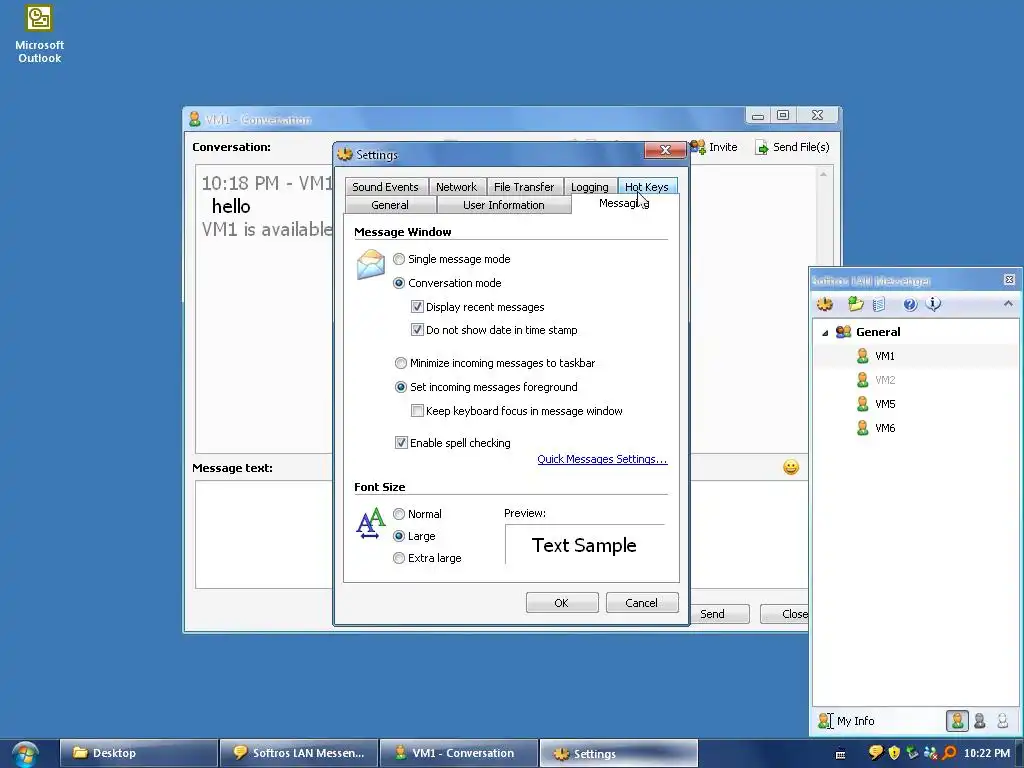Click Invite in conversation window
This screenshot has height=768, width=1024.
coord(714,147)
